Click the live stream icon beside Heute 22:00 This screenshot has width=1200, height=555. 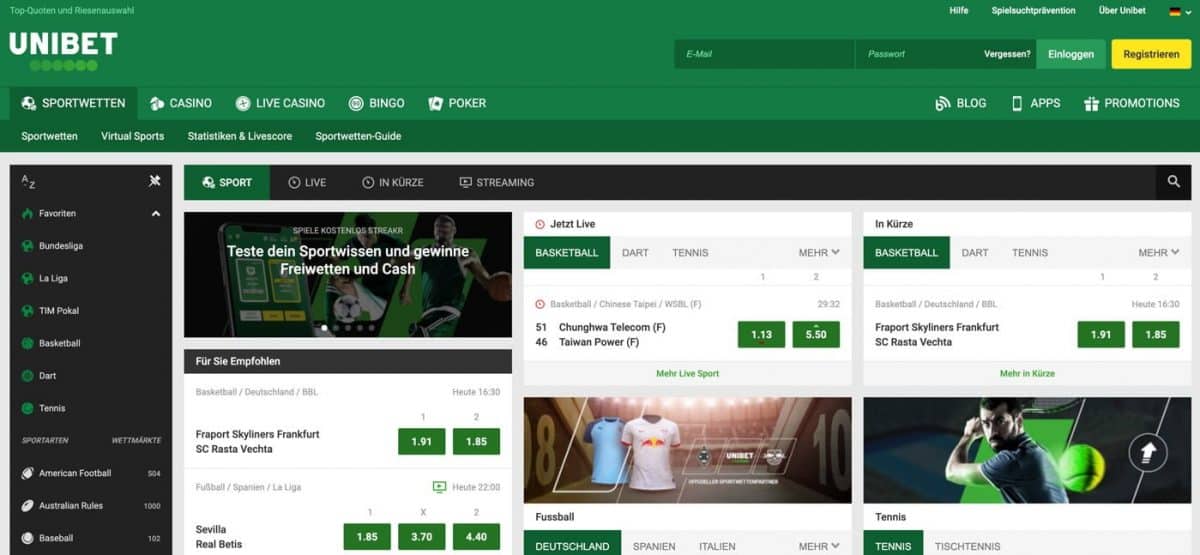[439, 487]
